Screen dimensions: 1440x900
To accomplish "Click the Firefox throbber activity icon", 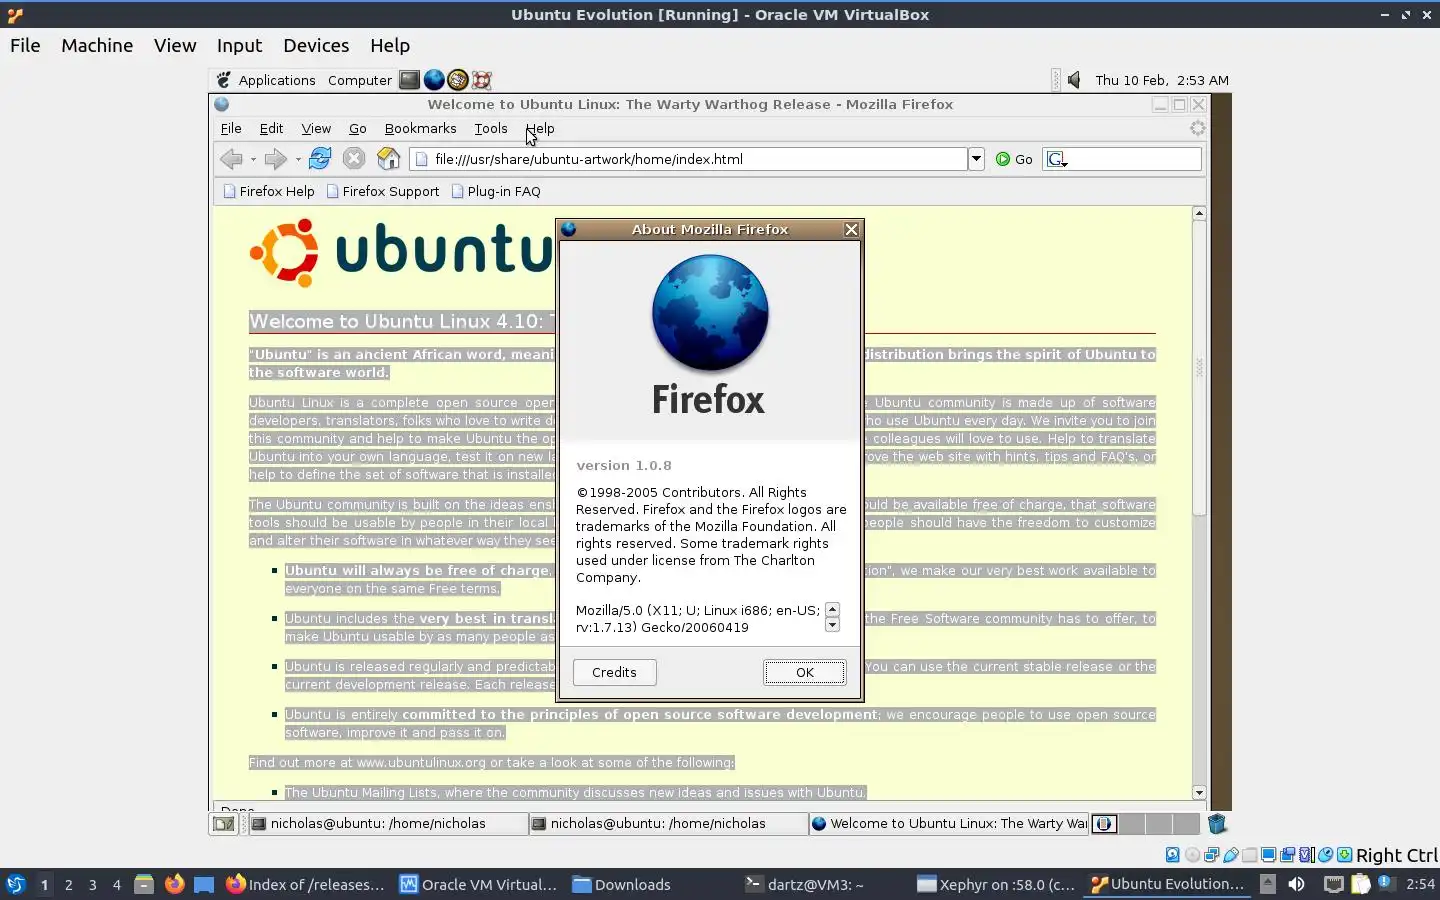I will pos(1197,128).
